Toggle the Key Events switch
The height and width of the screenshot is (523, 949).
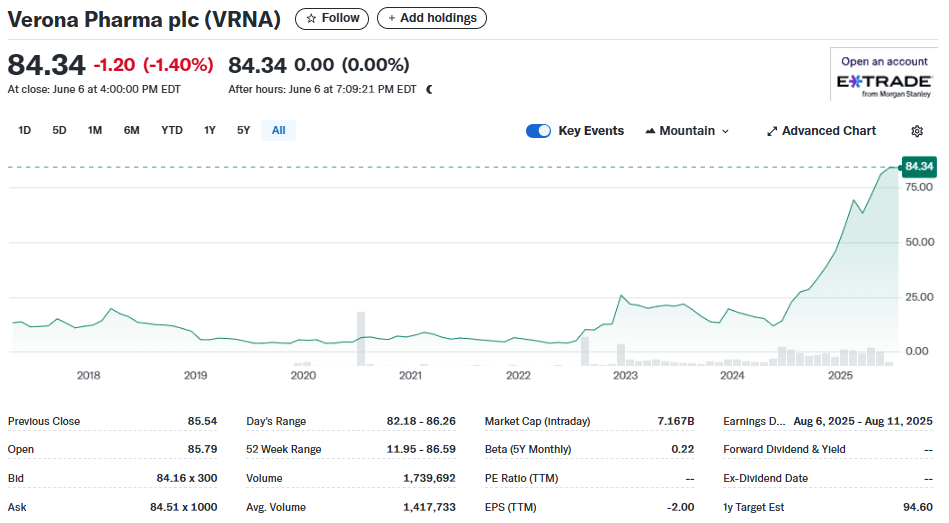539,131
